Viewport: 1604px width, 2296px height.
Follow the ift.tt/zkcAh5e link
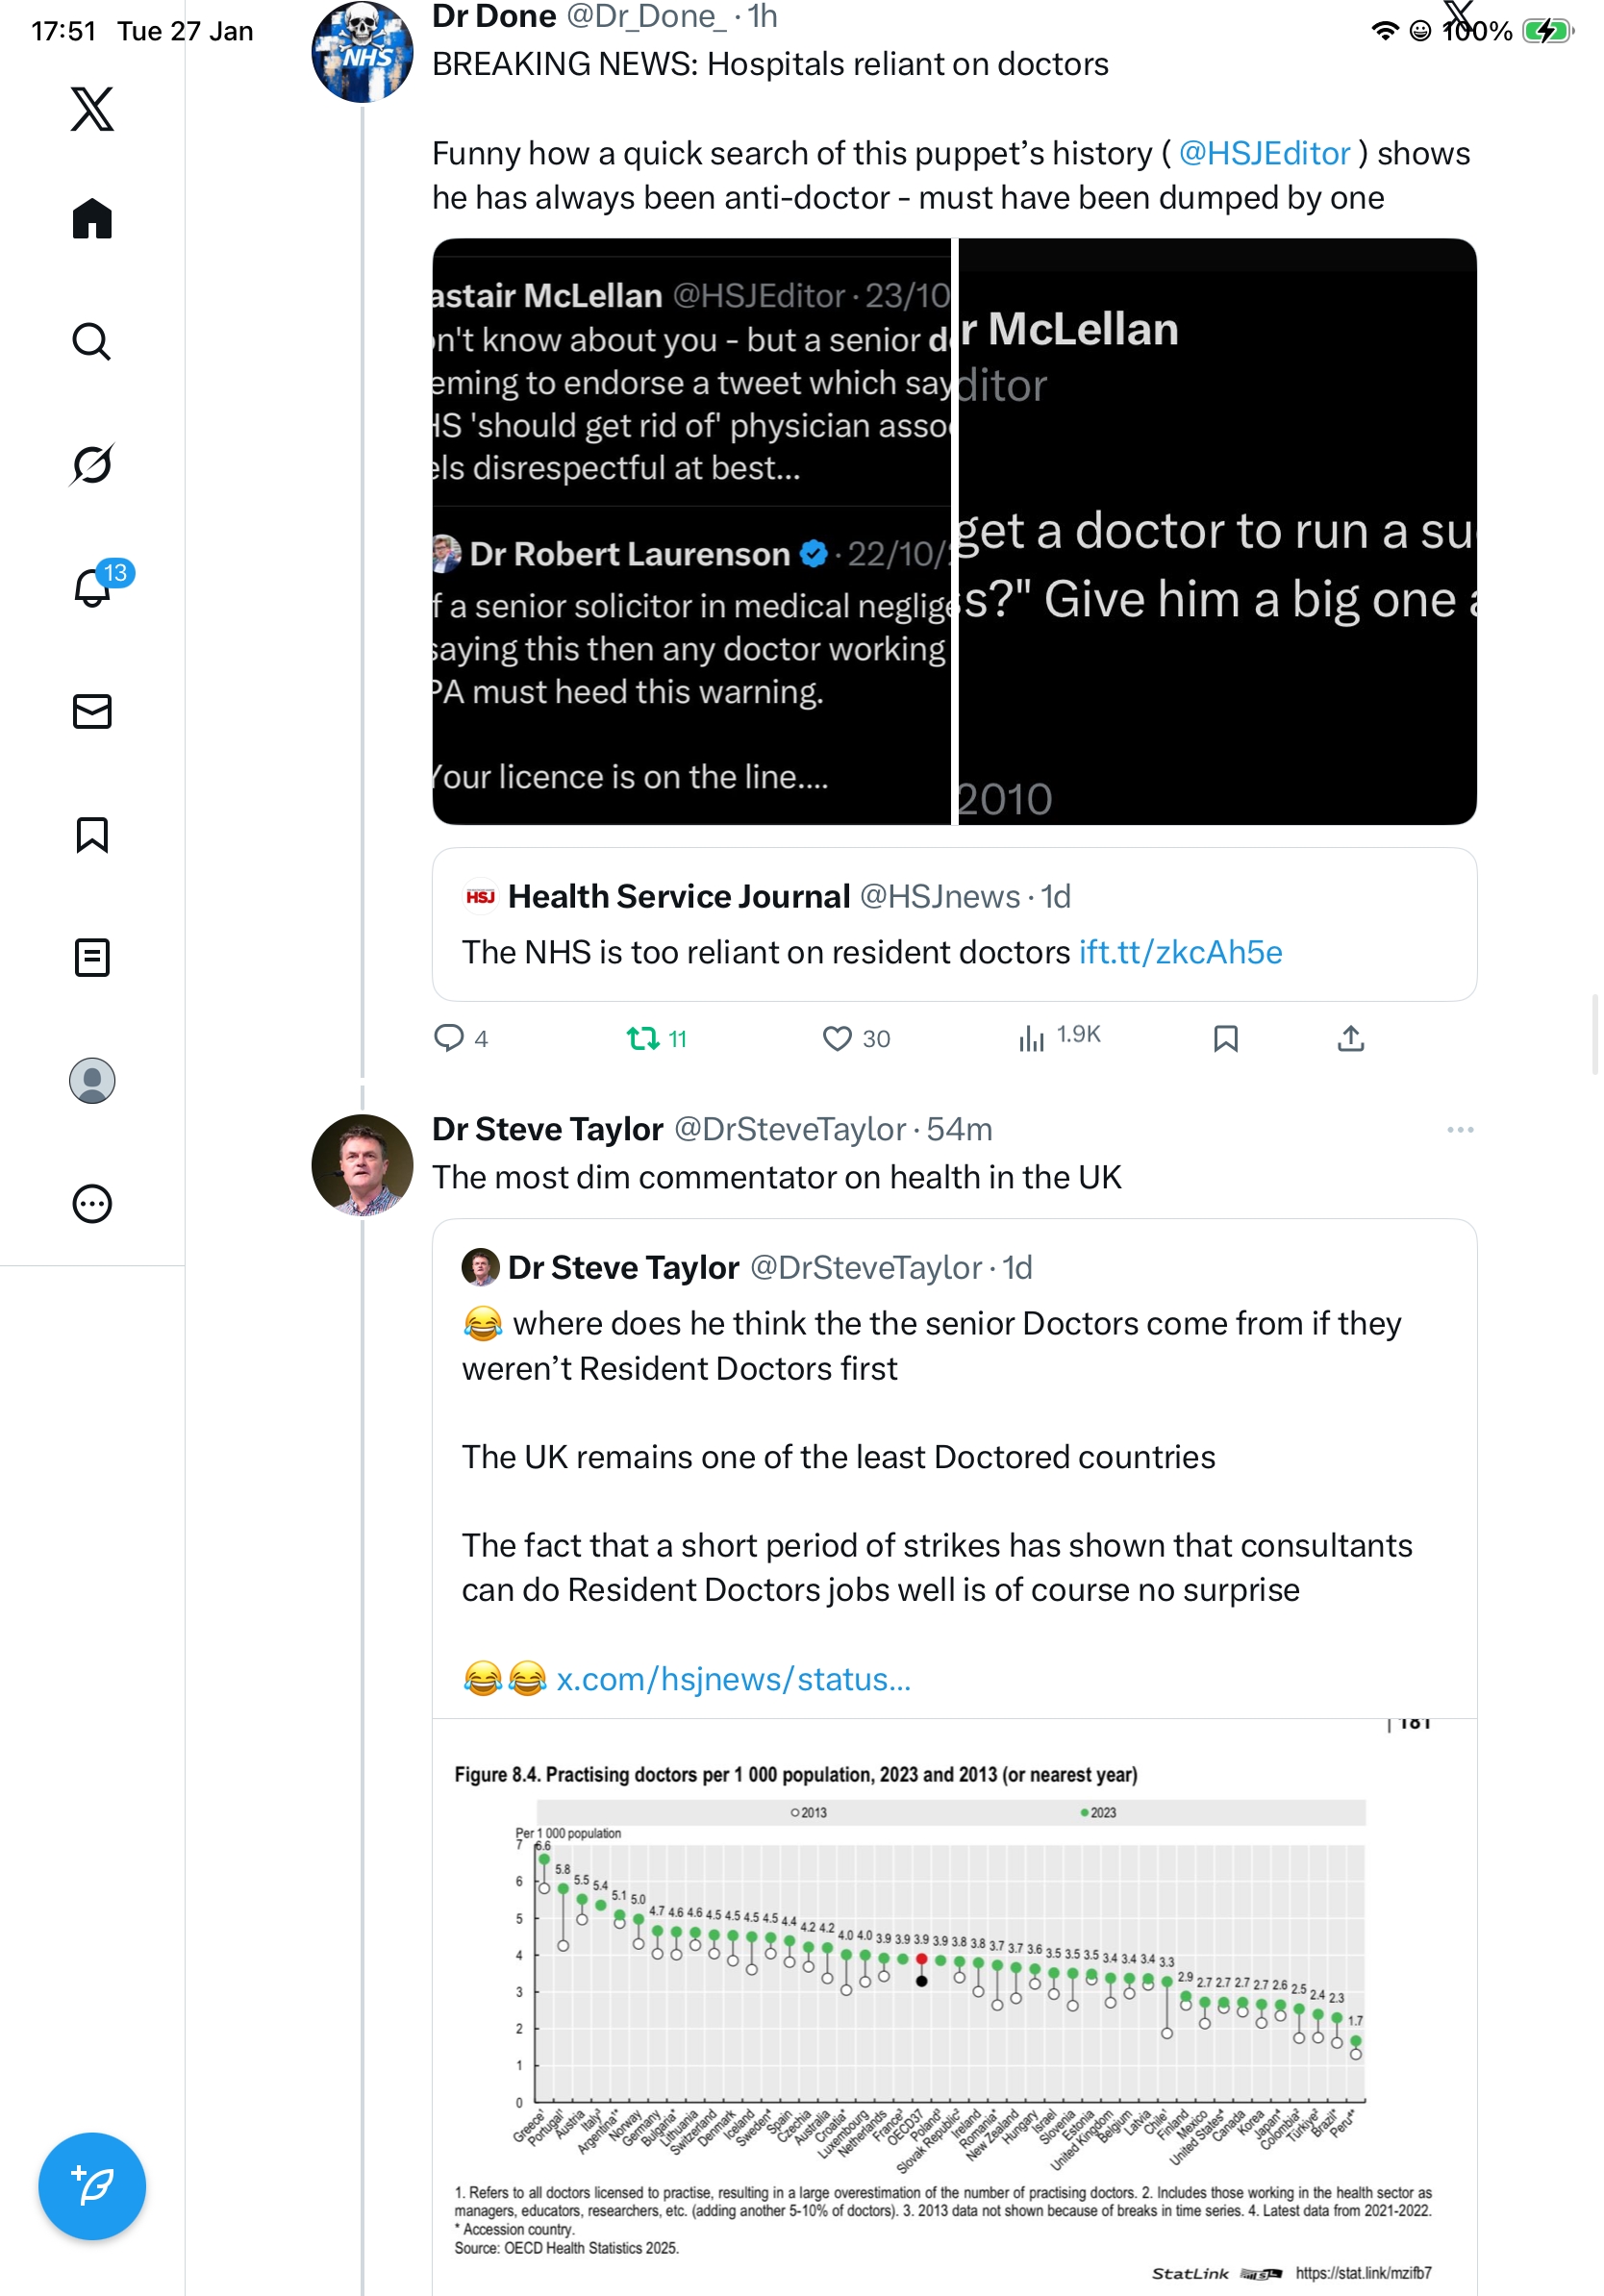point(1180,952)
